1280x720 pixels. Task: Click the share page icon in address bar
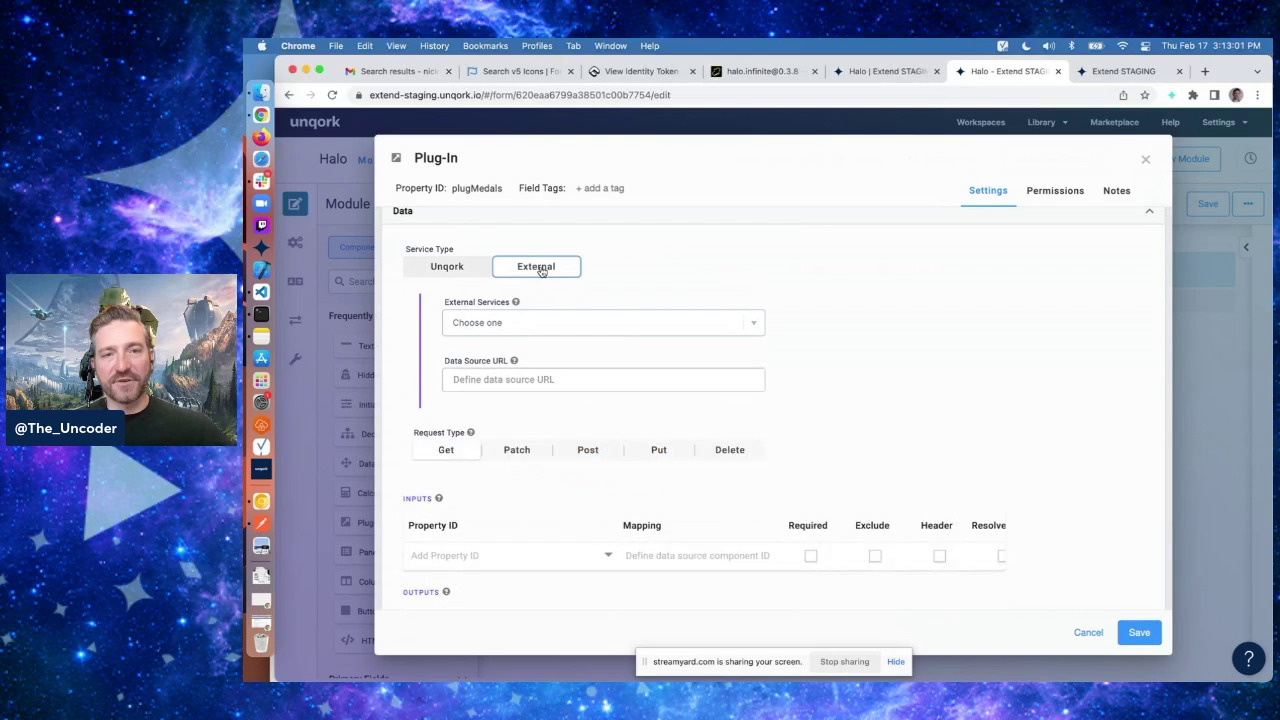pyautogui.click(x=1123, y=95)
